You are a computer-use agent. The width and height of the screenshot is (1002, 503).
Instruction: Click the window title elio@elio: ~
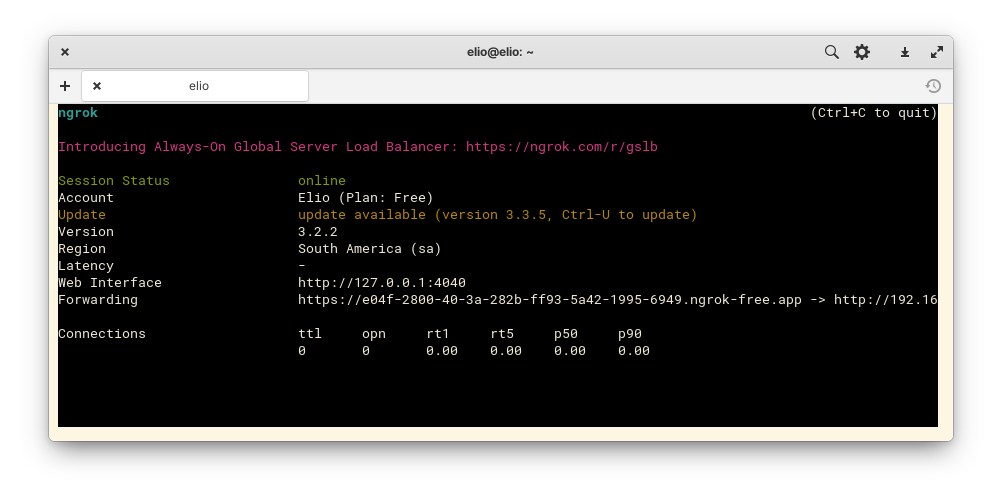tap(500, 52)
